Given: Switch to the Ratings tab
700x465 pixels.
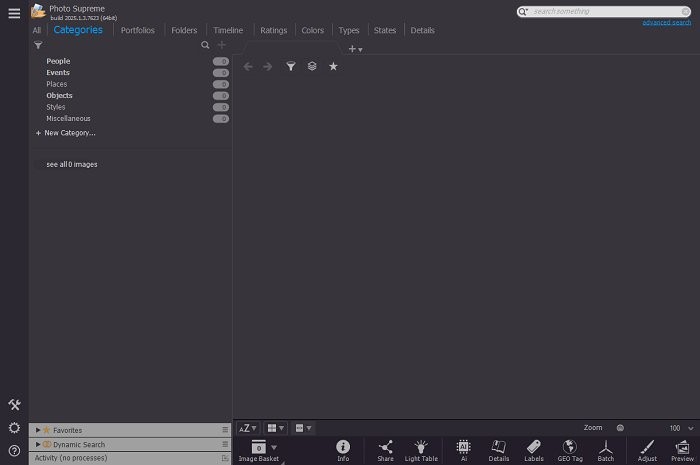Looking at the screenshot, I should [x=274, y=30].
